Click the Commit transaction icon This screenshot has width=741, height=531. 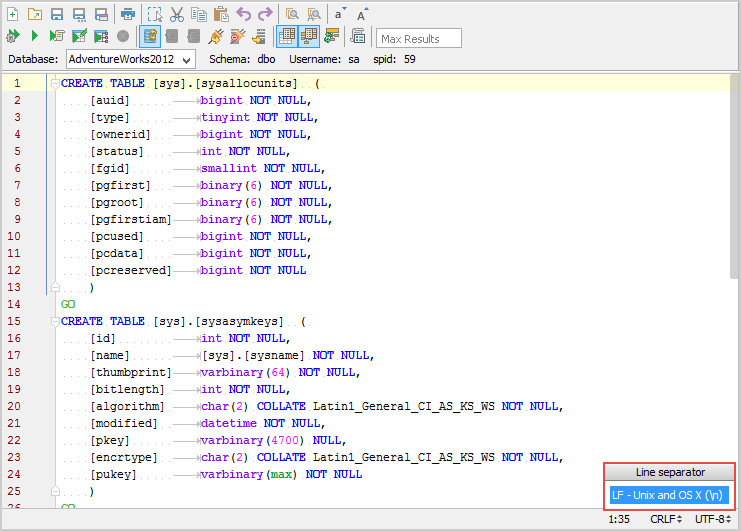pos(172,36)
